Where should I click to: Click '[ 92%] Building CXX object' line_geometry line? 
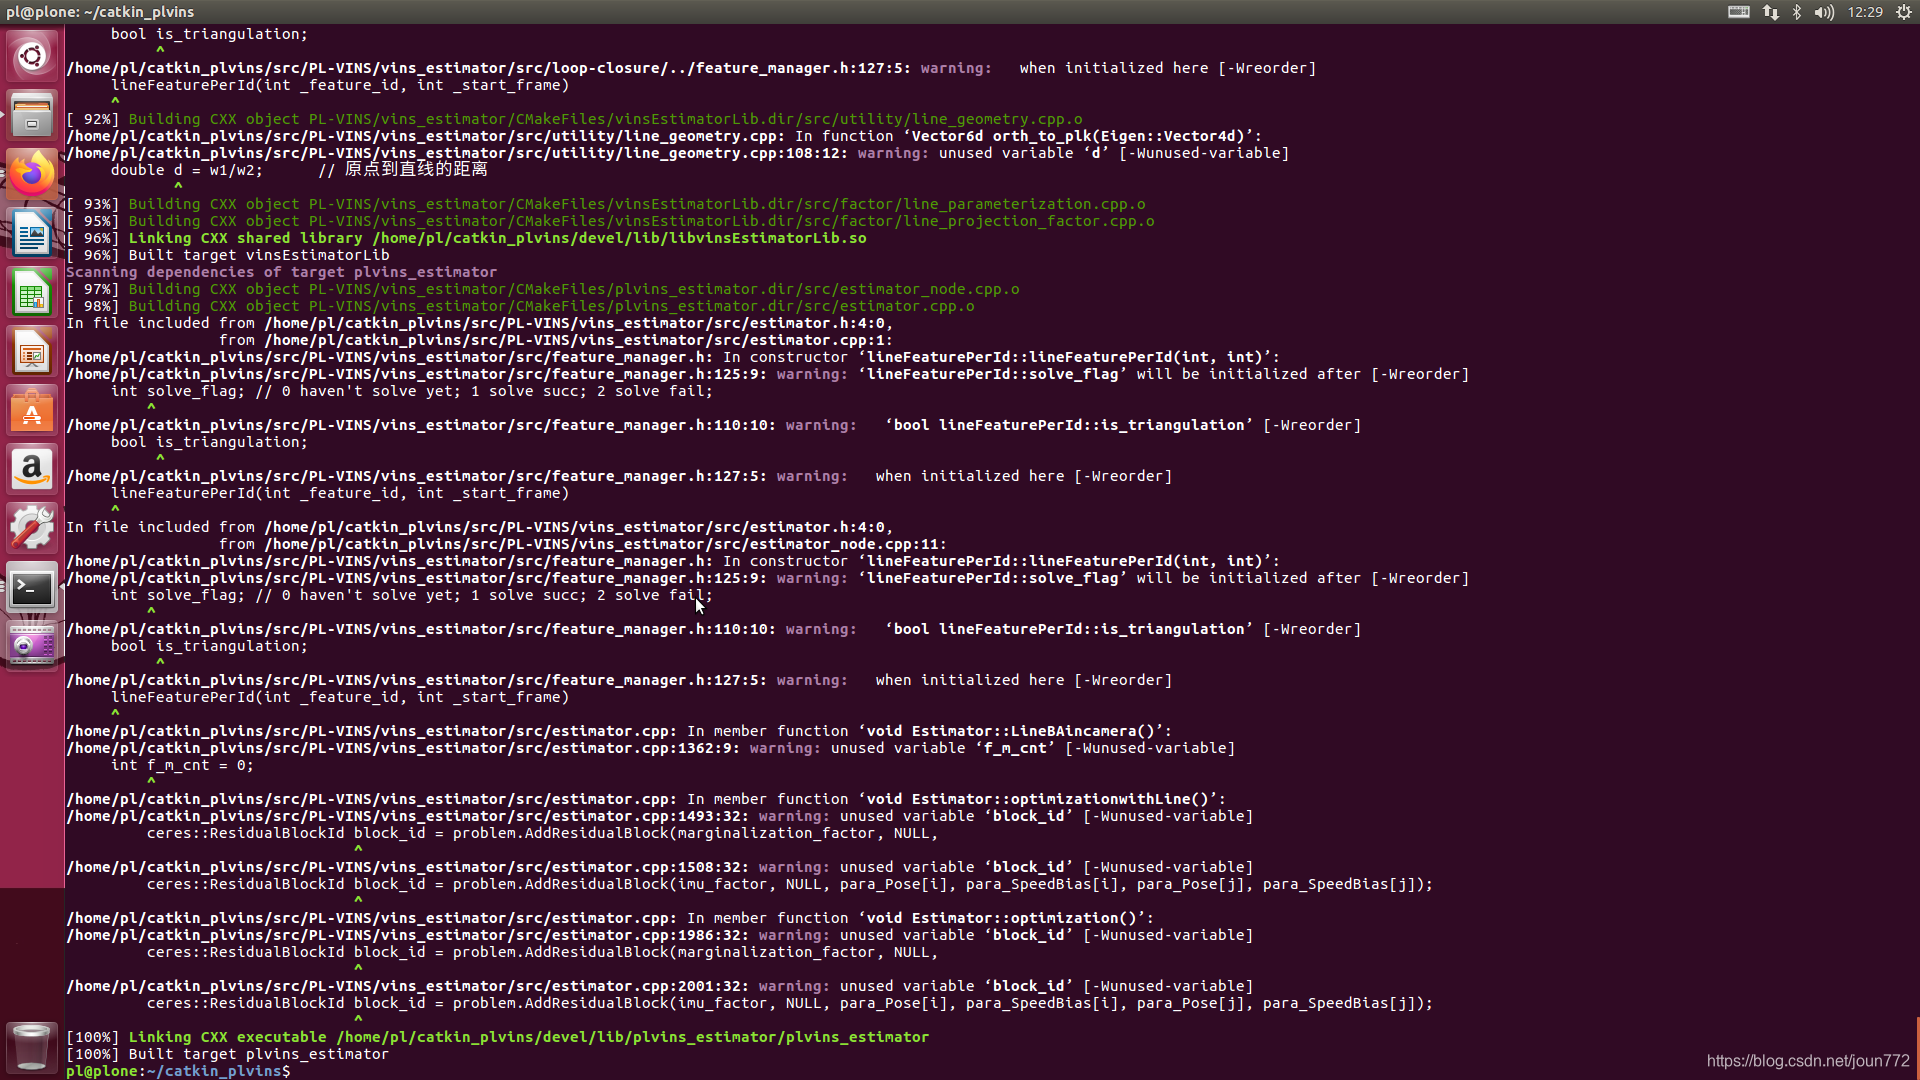tap(574, 119)
